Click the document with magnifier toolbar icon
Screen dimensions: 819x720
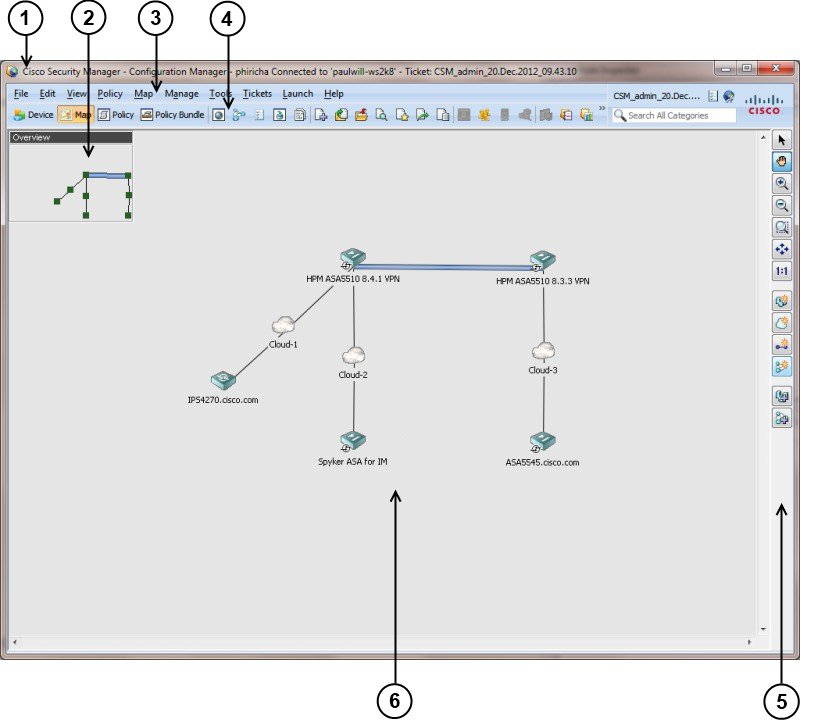(x=381, y=115)
